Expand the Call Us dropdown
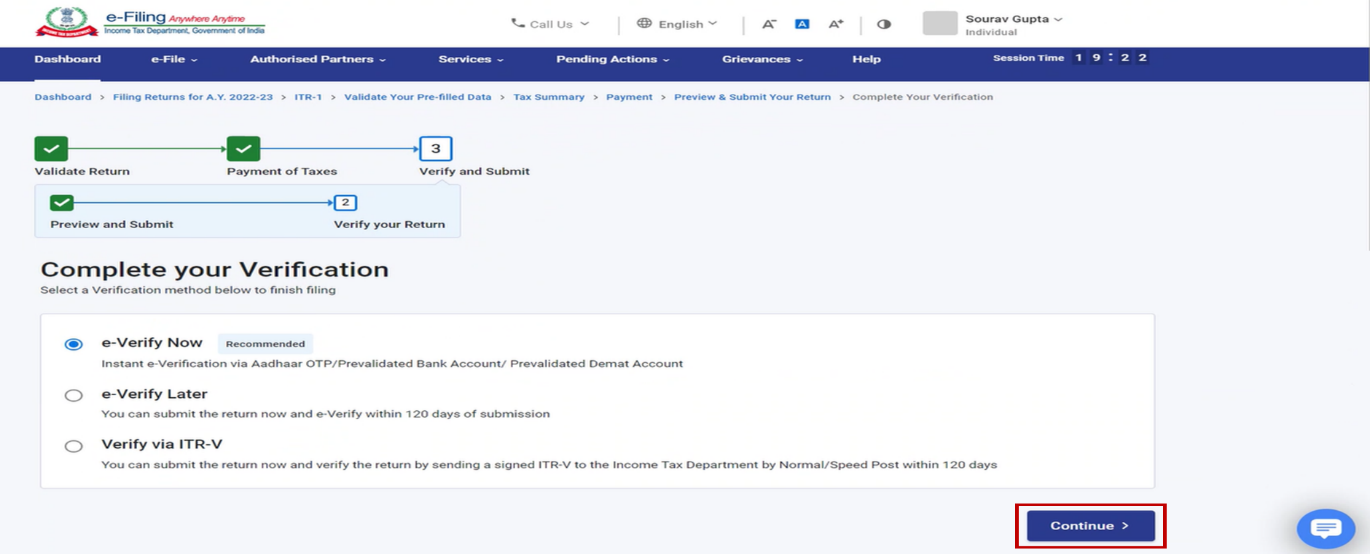Screen dimensions: 1370x554 550,24
